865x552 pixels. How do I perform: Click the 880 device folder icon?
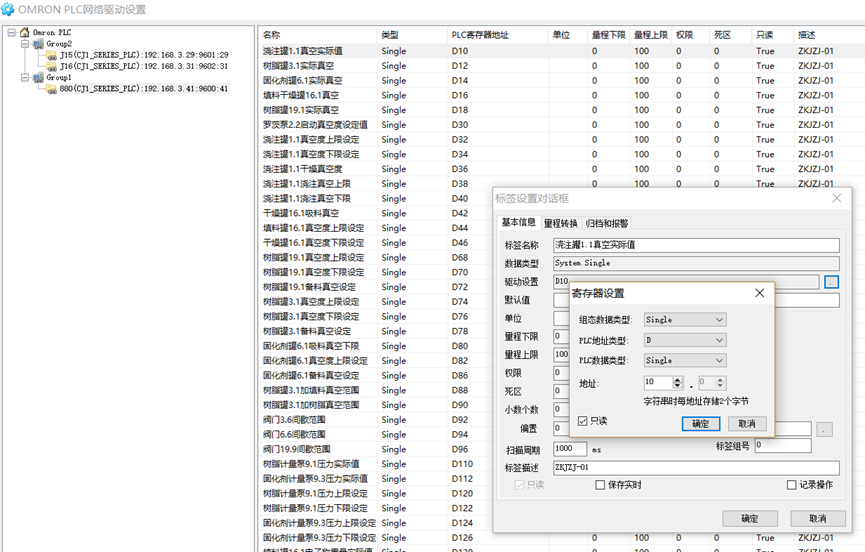coord(52,89)
